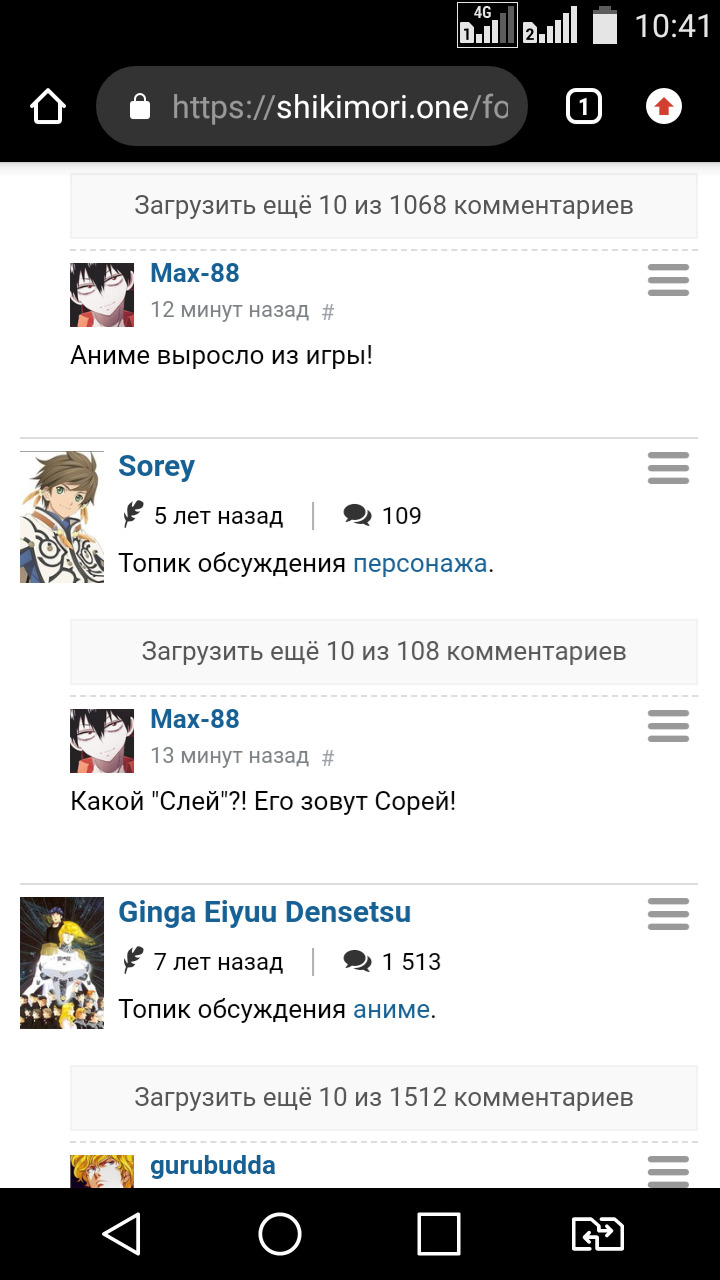Screen dimensions: 720x1280
Task: Open the Ginga Eiyuu Densetsu poster thumbnail
Action: 62,963
